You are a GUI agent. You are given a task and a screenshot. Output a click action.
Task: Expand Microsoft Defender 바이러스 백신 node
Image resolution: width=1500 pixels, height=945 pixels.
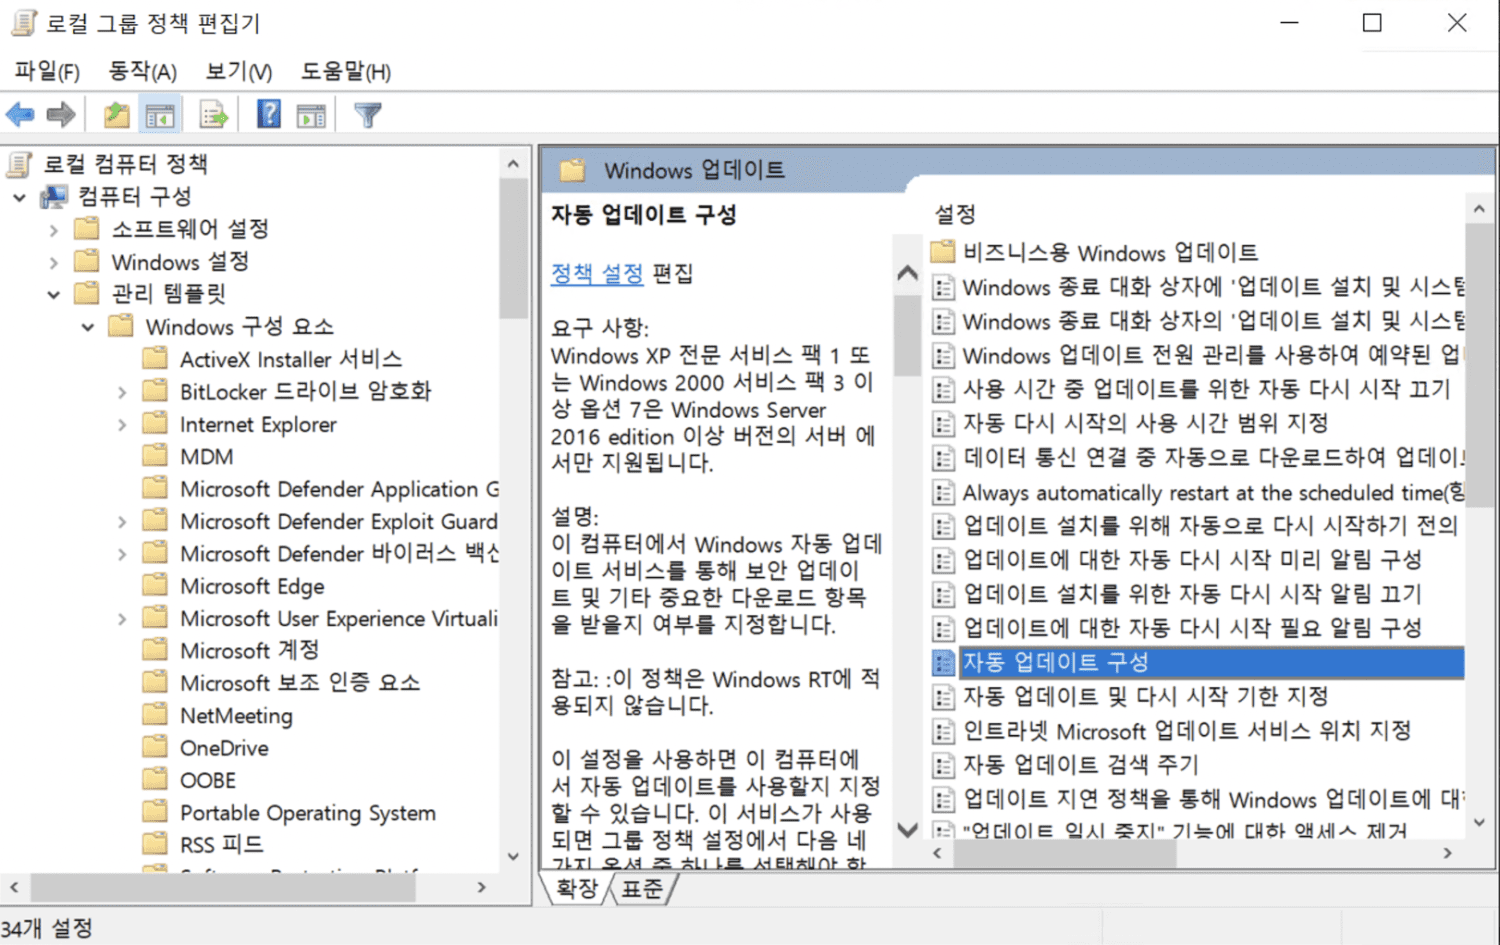tap(122, 554)
